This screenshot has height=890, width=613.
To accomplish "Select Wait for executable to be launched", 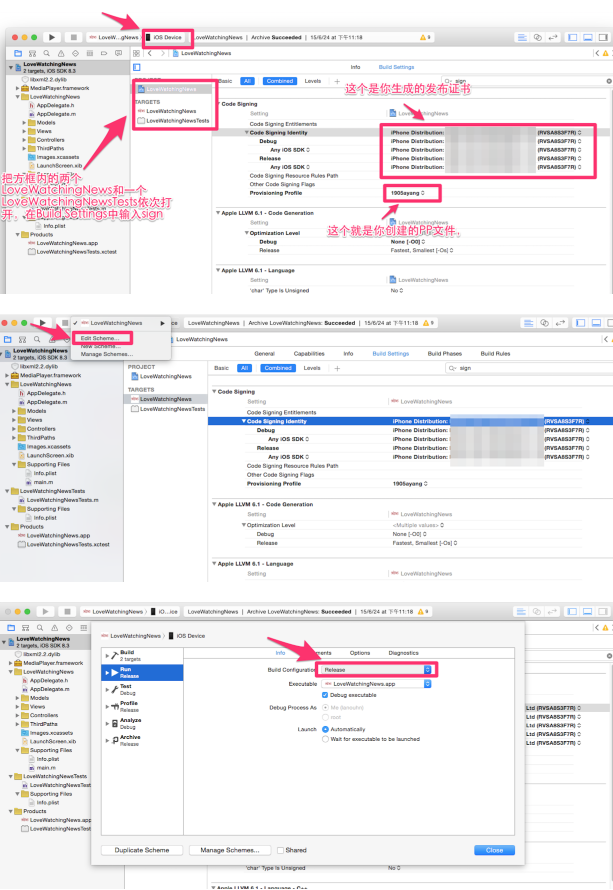I will (325, 739).
